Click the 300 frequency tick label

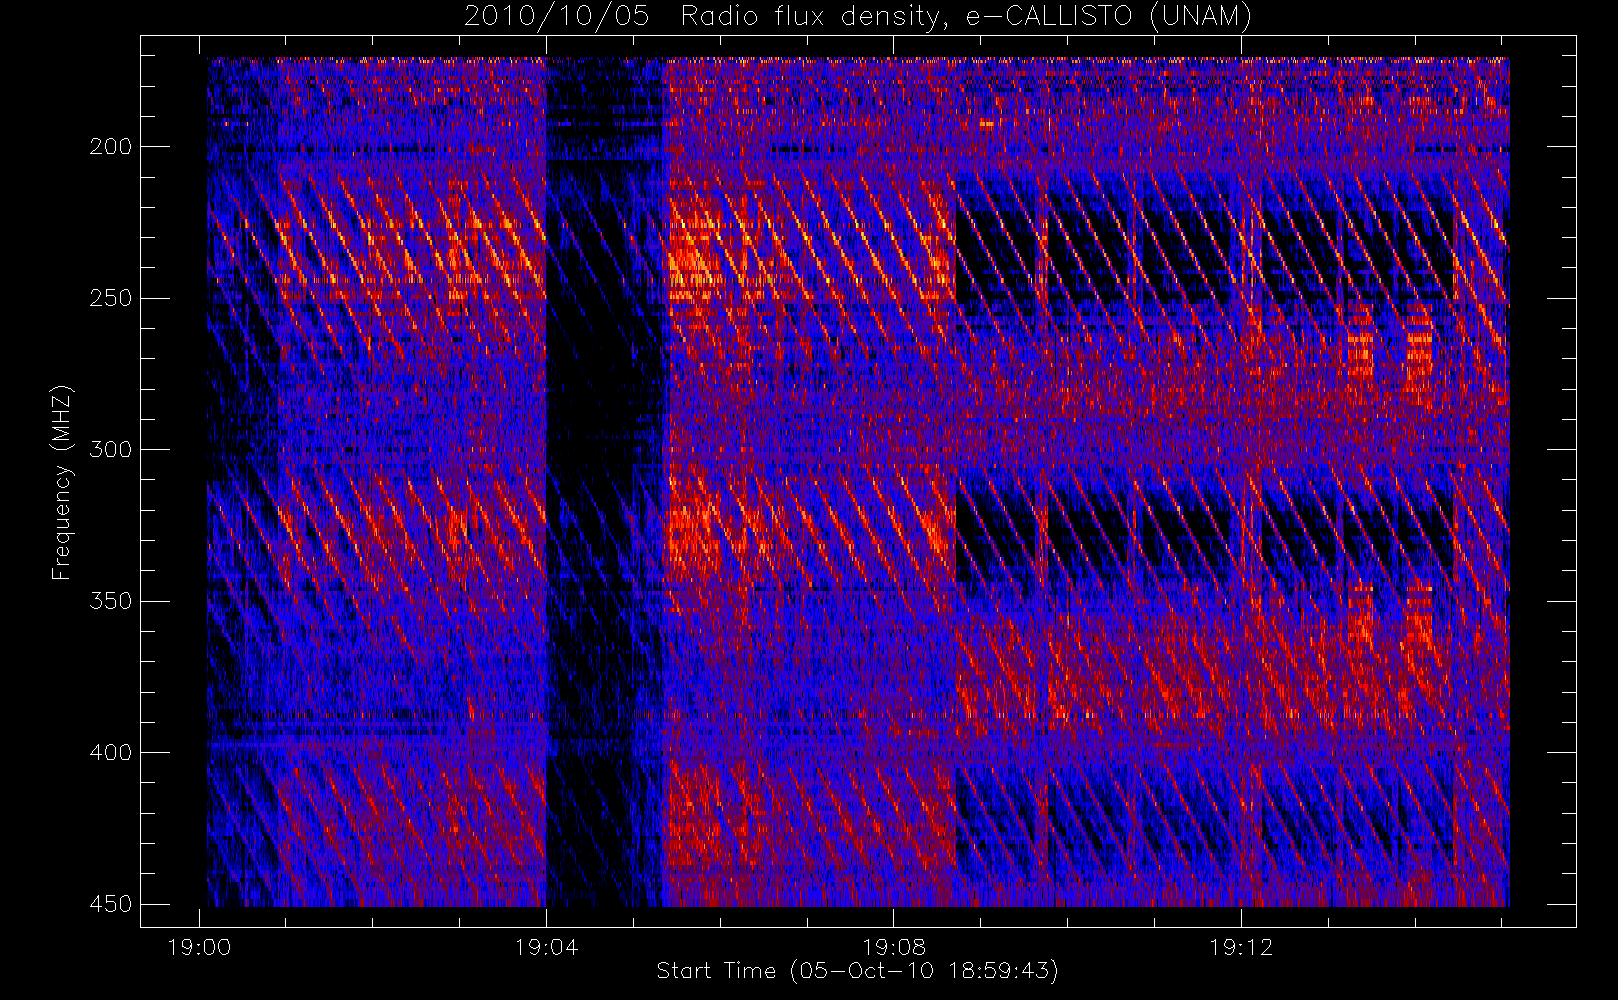[110, 449]
